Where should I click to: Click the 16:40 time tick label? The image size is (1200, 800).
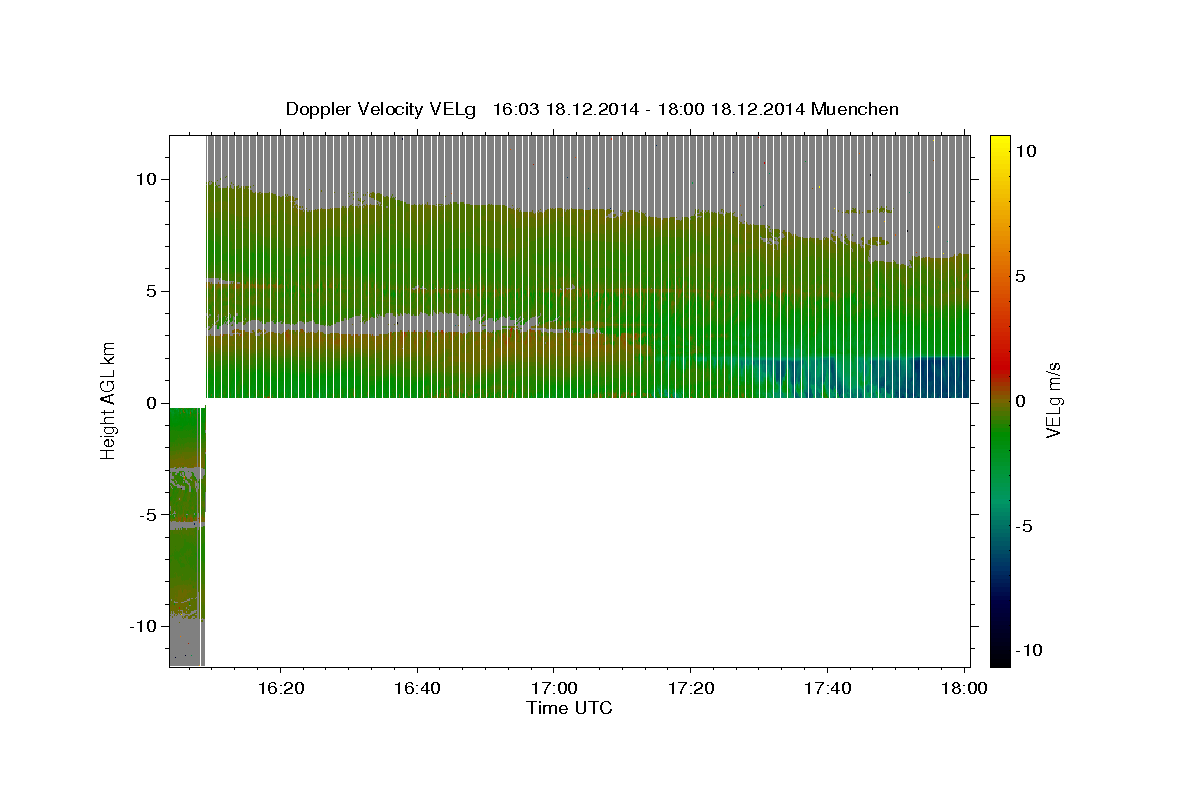417,689
